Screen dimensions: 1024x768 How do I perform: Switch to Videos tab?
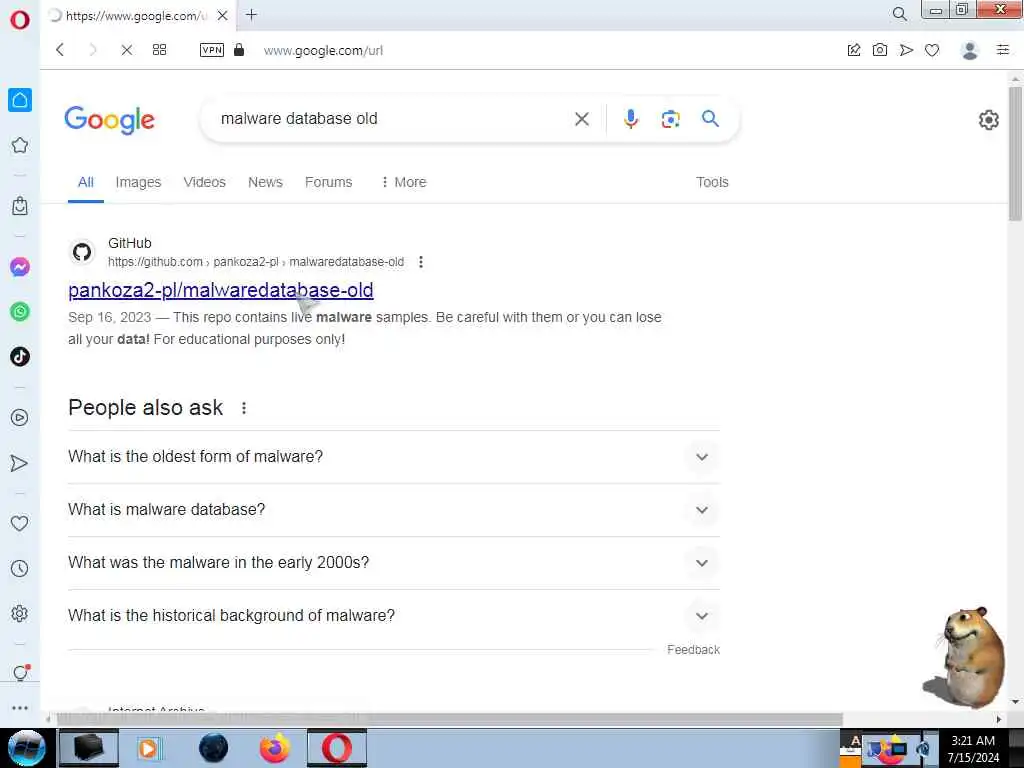pyautogui.click(x=204, y=182)
